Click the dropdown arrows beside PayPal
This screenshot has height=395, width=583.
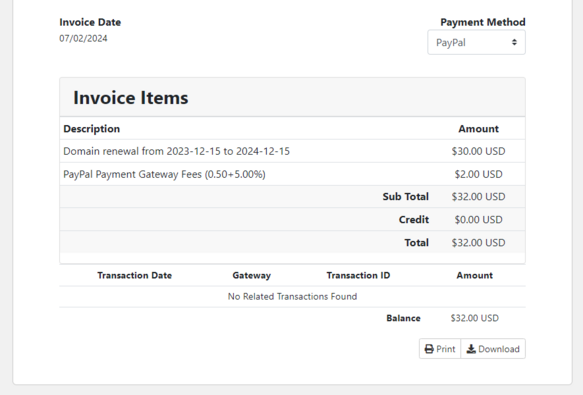(514, 42)
